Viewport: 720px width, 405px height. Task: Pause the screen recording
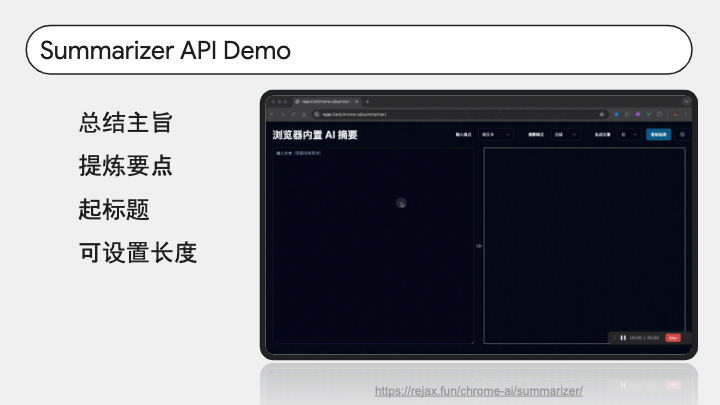click(623, 338)
